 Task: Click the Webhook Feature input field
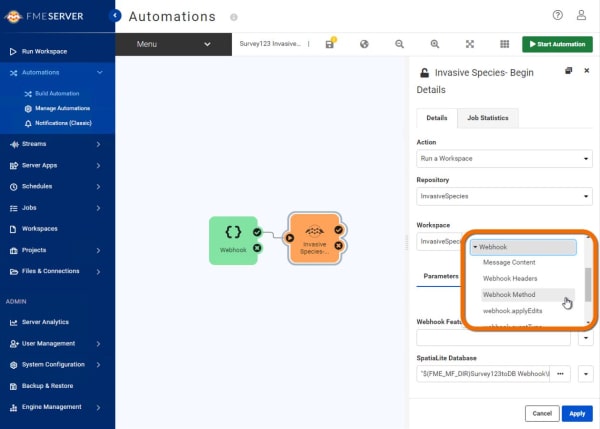pos(493,338)
